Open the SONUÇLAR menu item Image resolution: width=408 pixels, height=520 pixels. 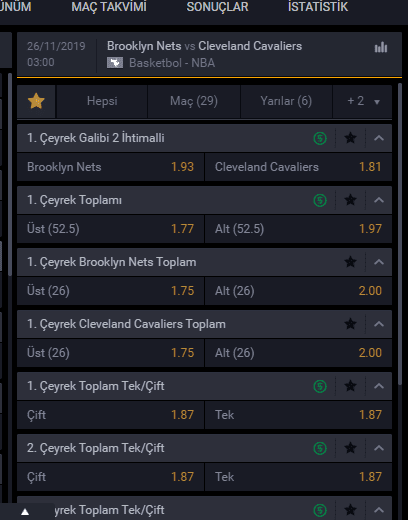click(x=217, y=7)
